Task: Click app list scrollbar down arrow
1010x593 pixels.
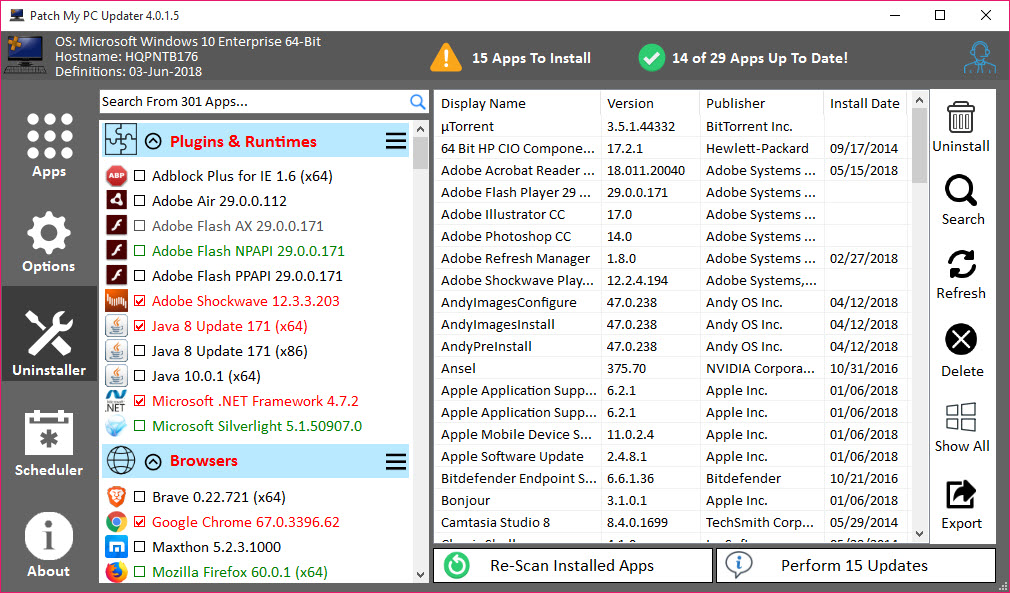Action: [421, 574]
